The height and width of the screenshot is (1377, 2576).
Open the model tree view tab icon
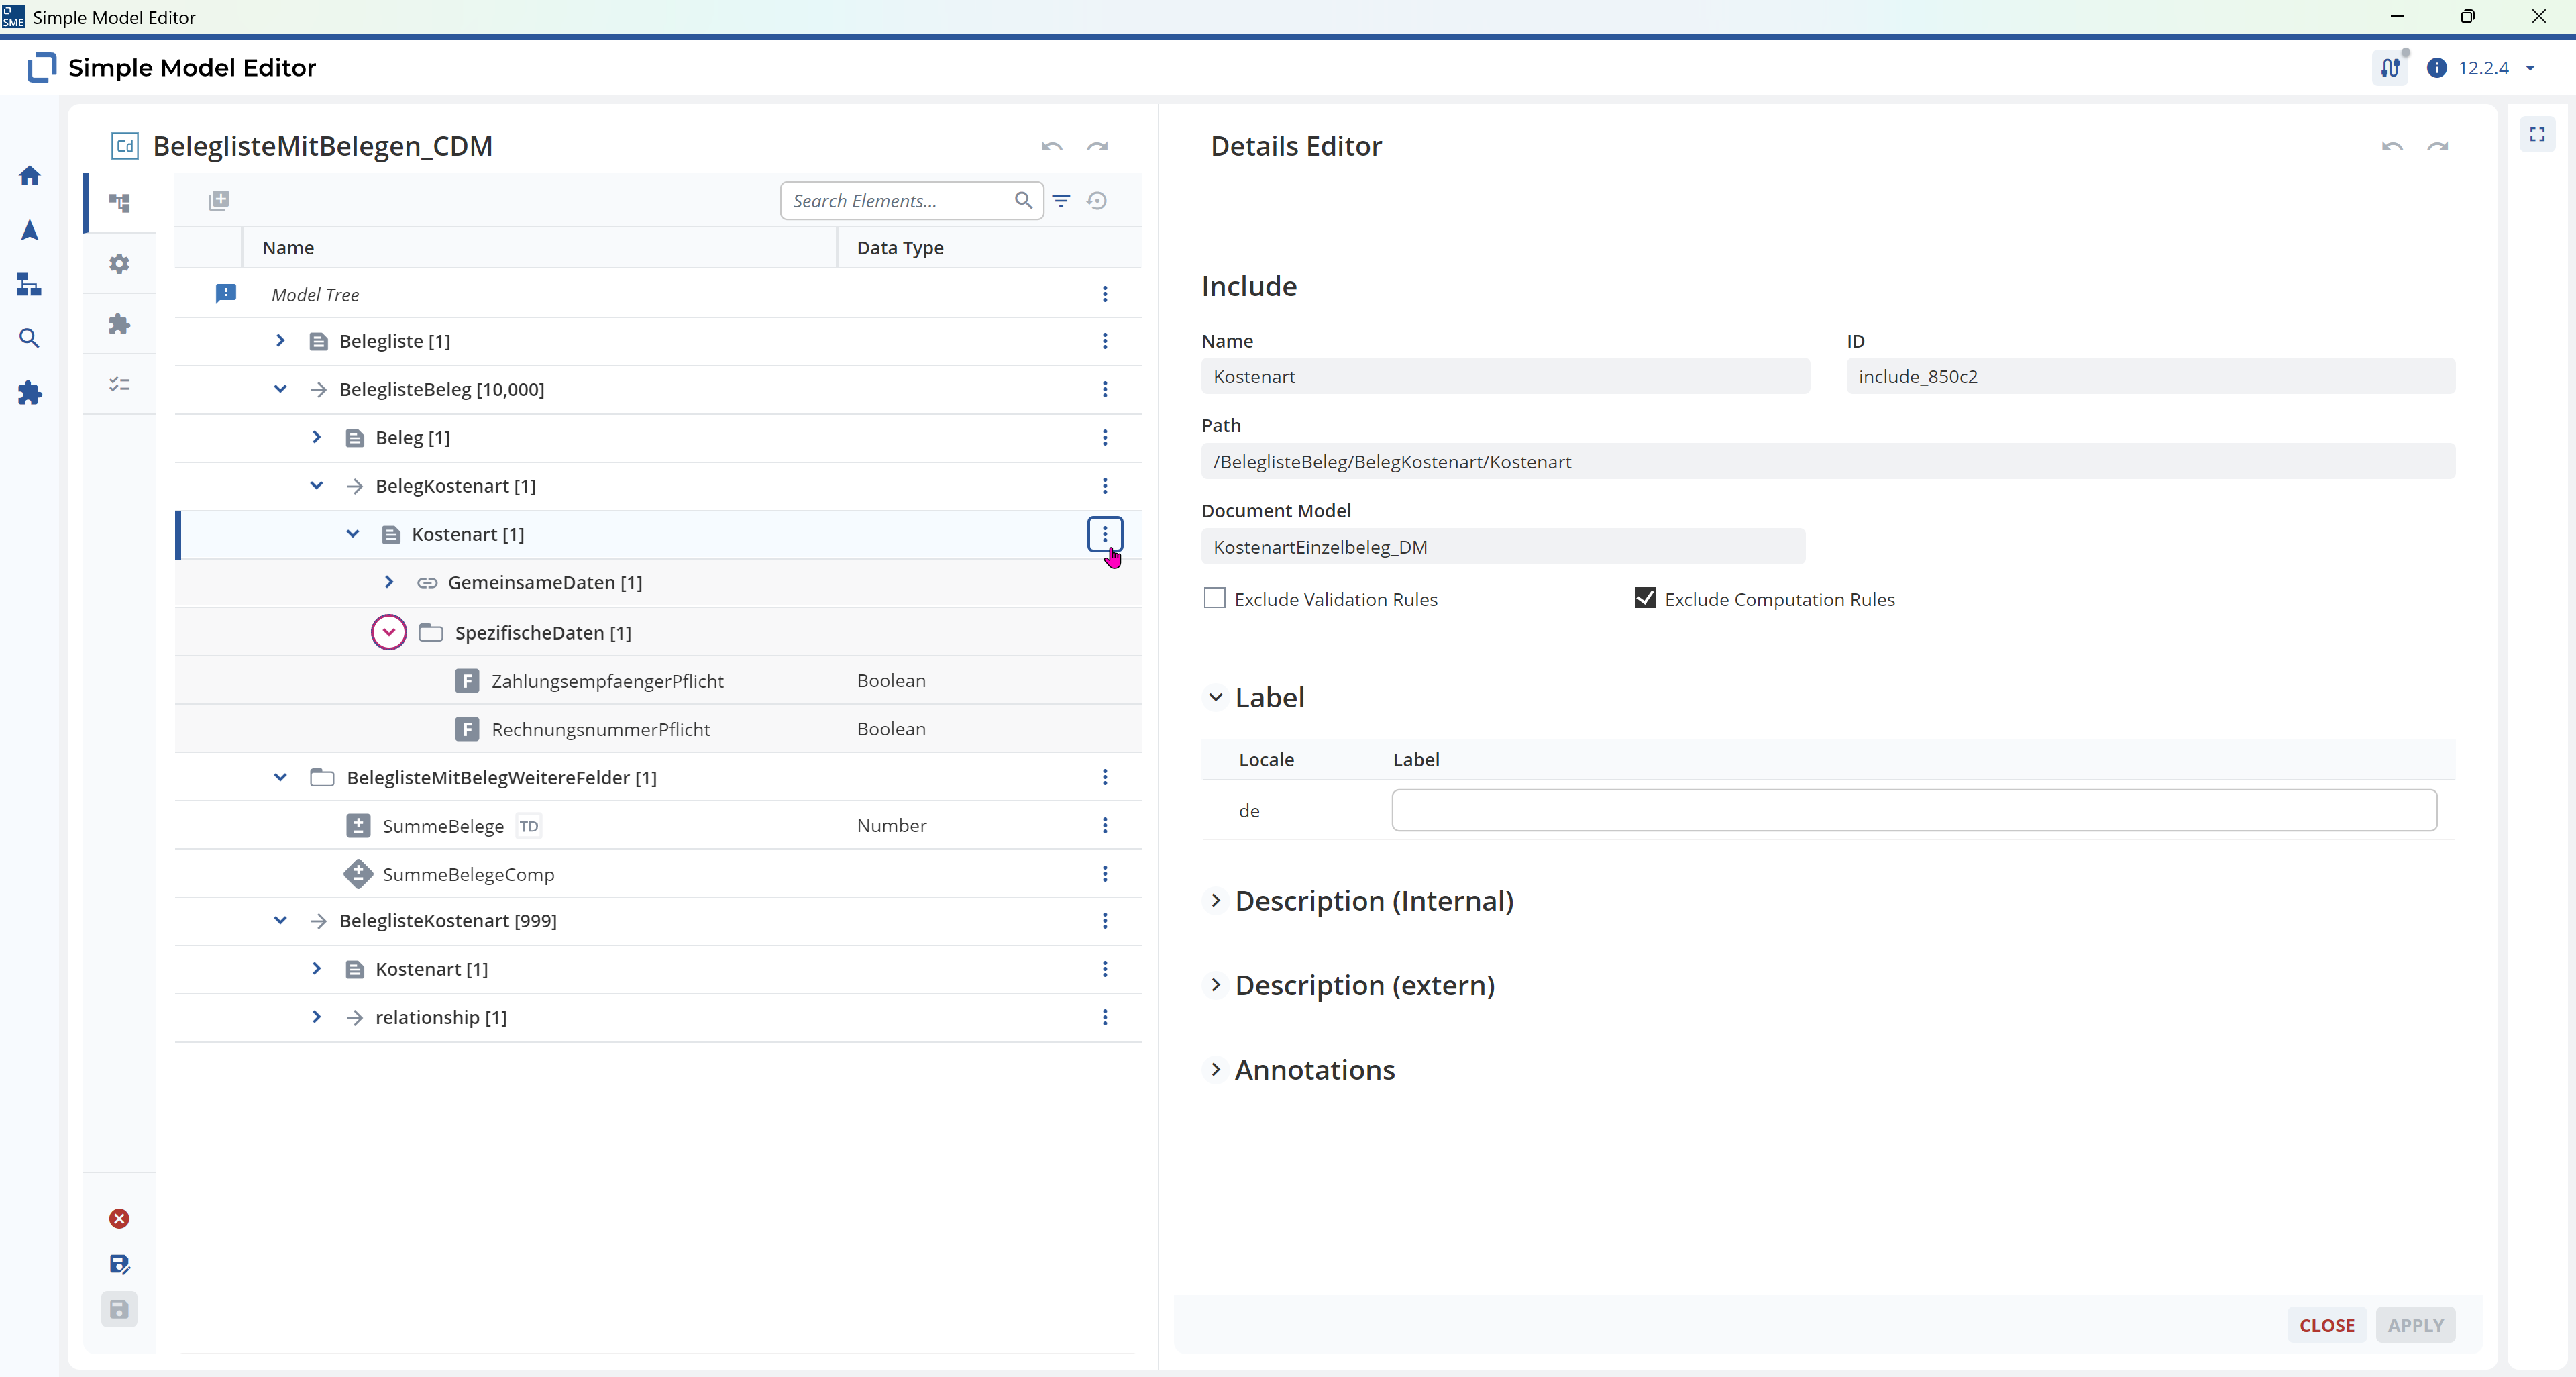click(120, 203)
